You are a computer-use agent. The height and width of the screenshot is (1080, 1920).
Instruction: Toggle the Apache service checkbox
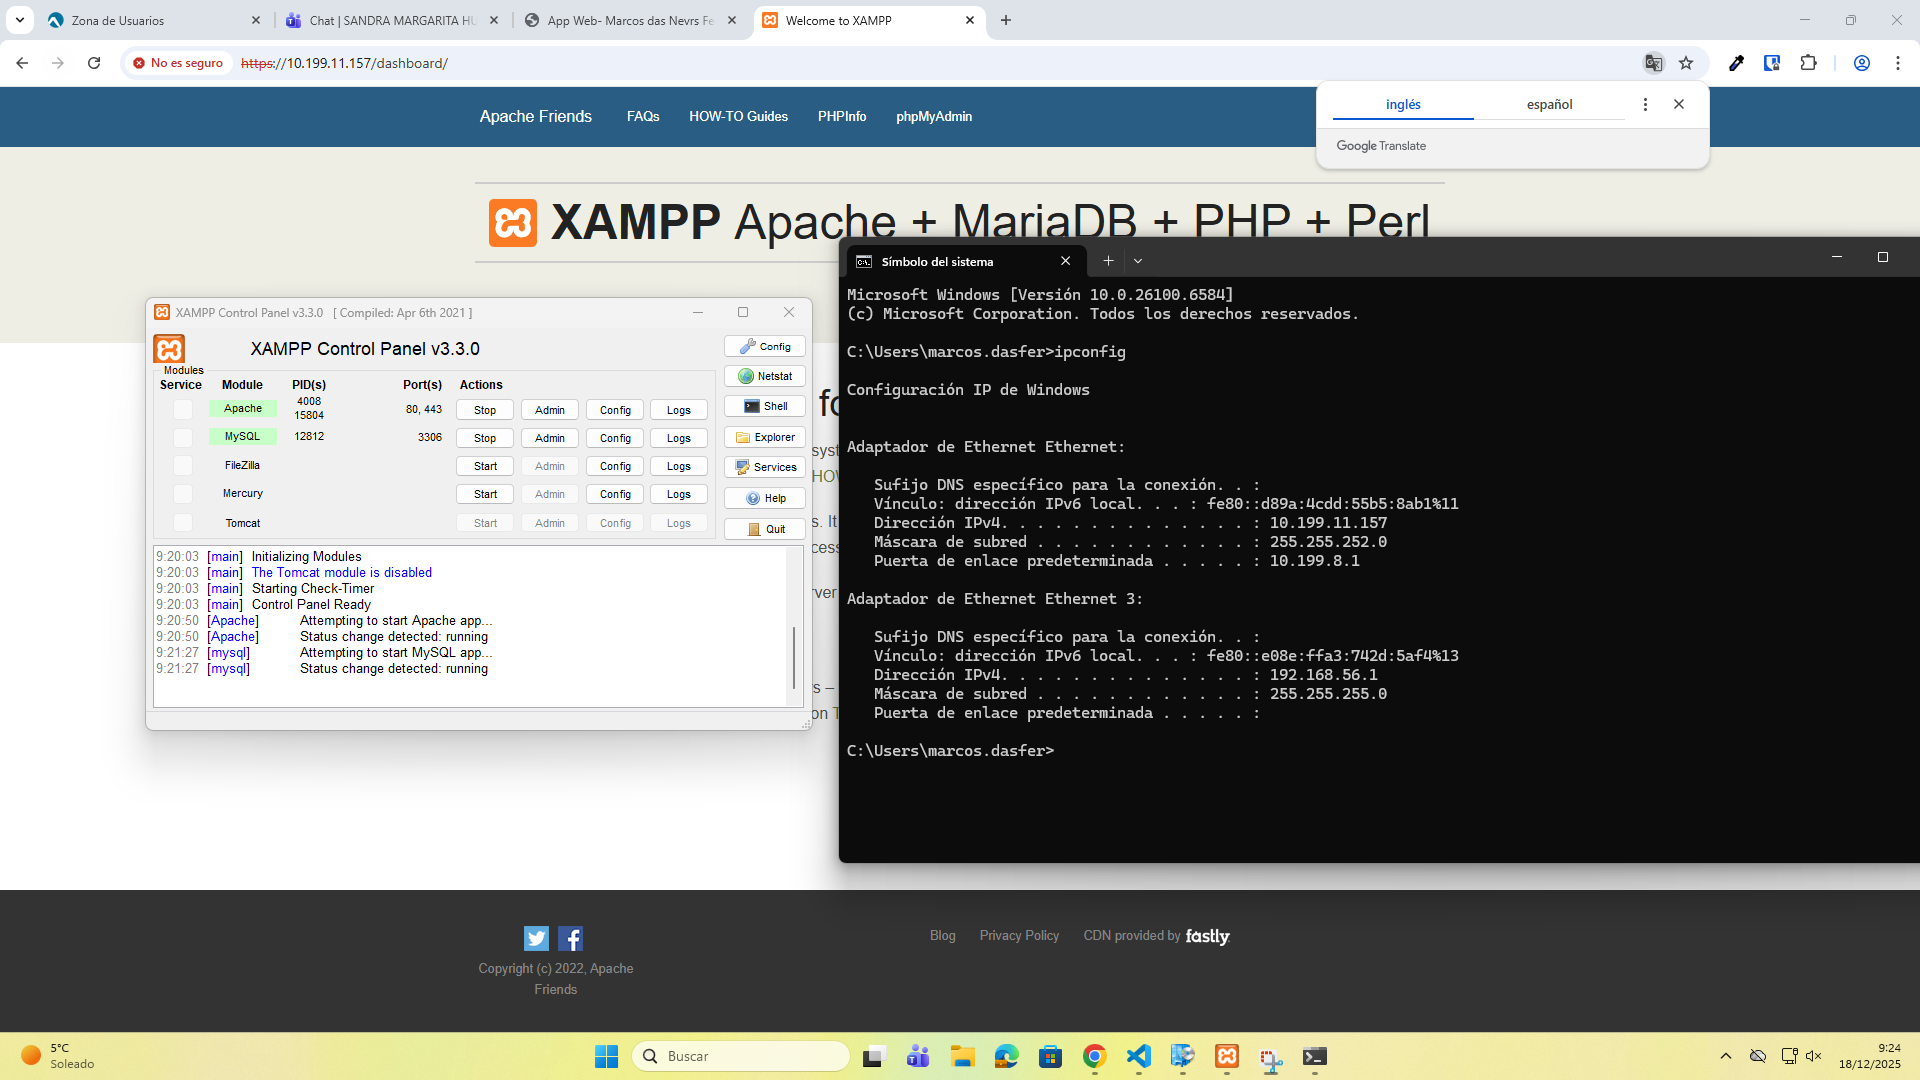click(x=182, y=409)
